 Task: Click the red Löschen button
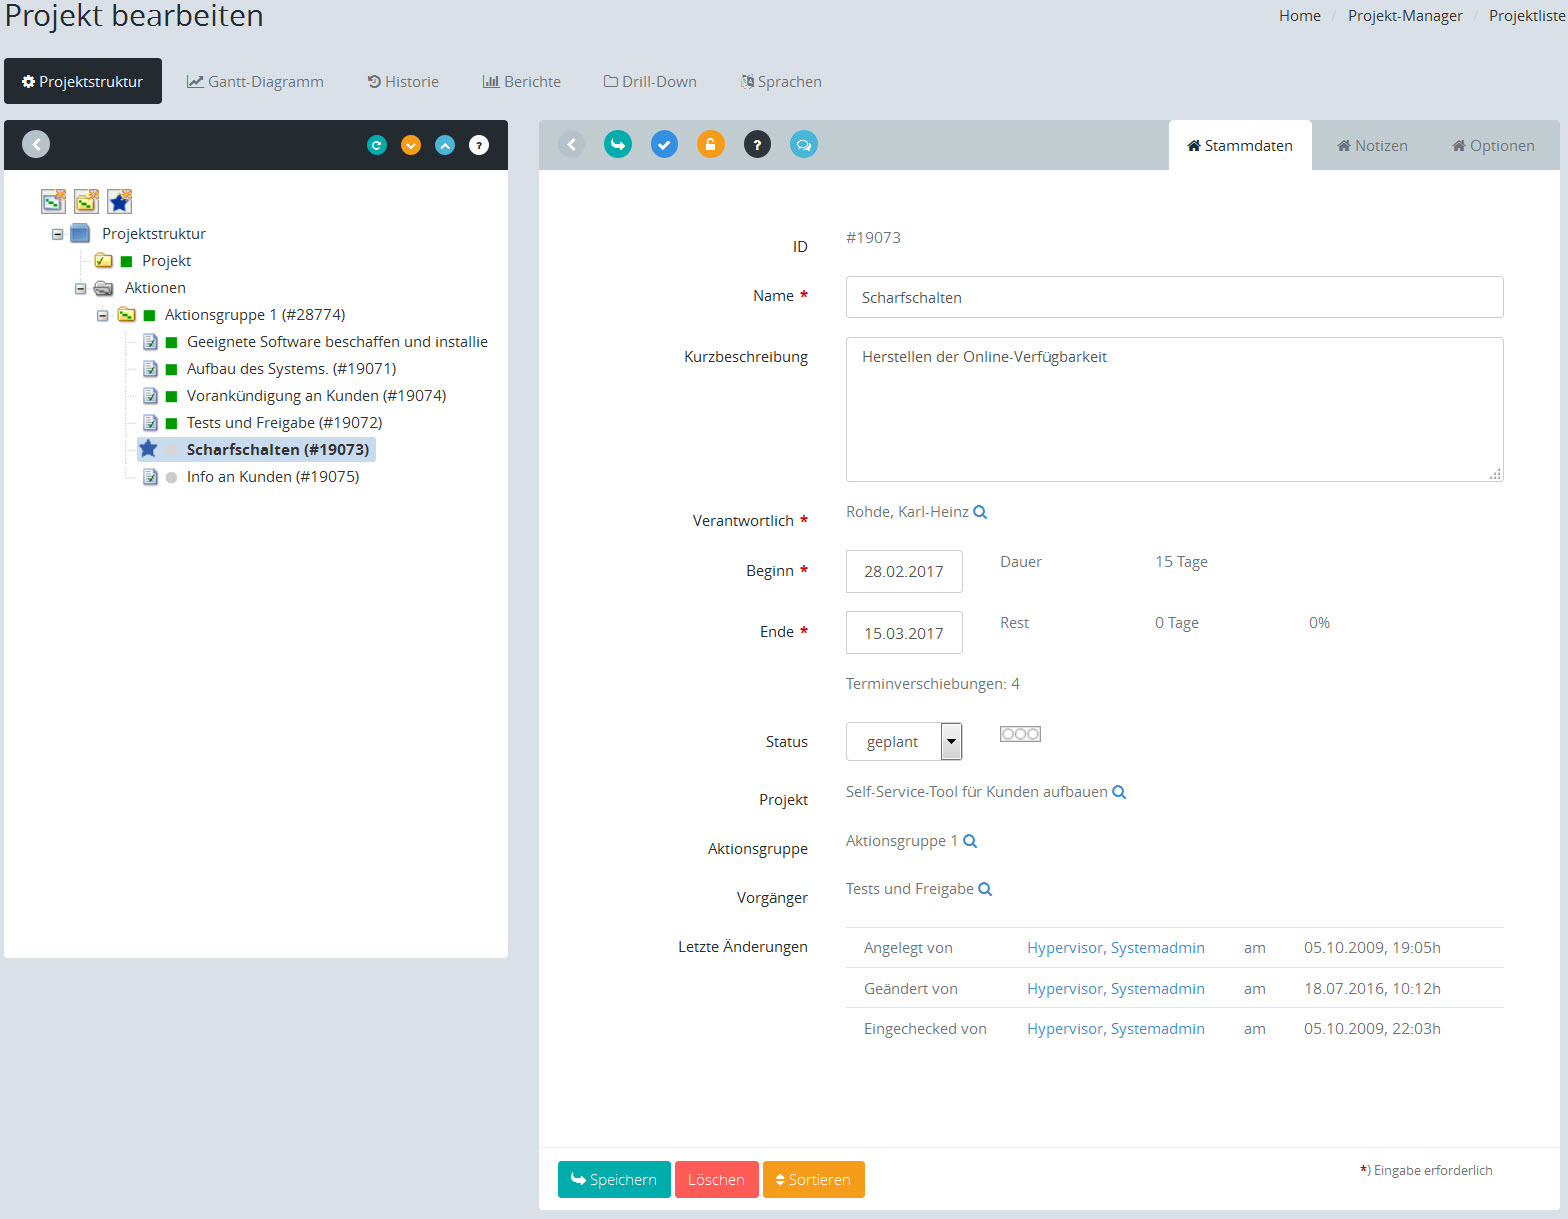[716, 1180]
